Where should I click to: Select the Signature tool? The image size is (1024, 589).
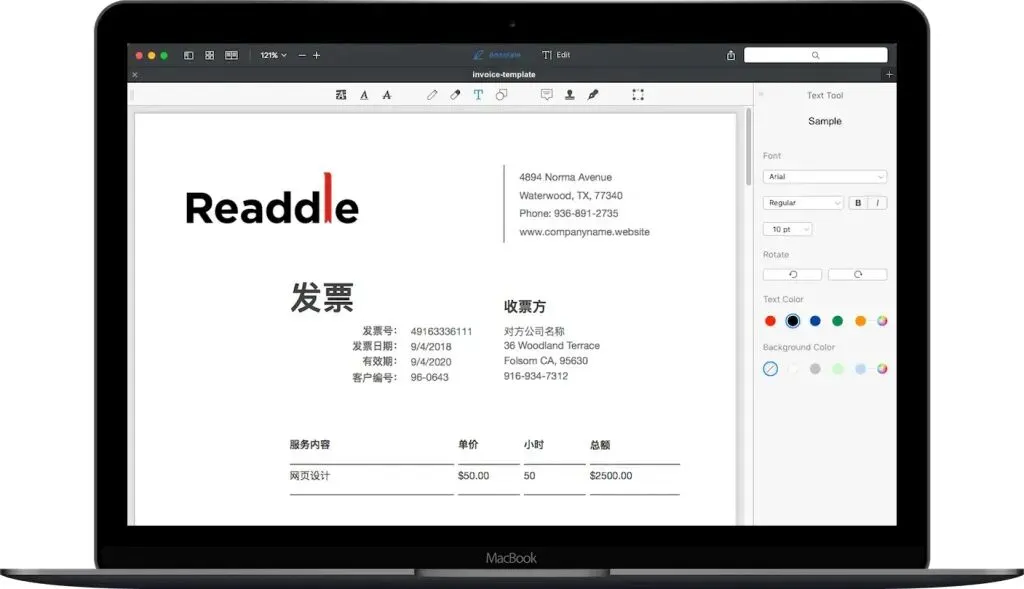(x=593, y=95)
